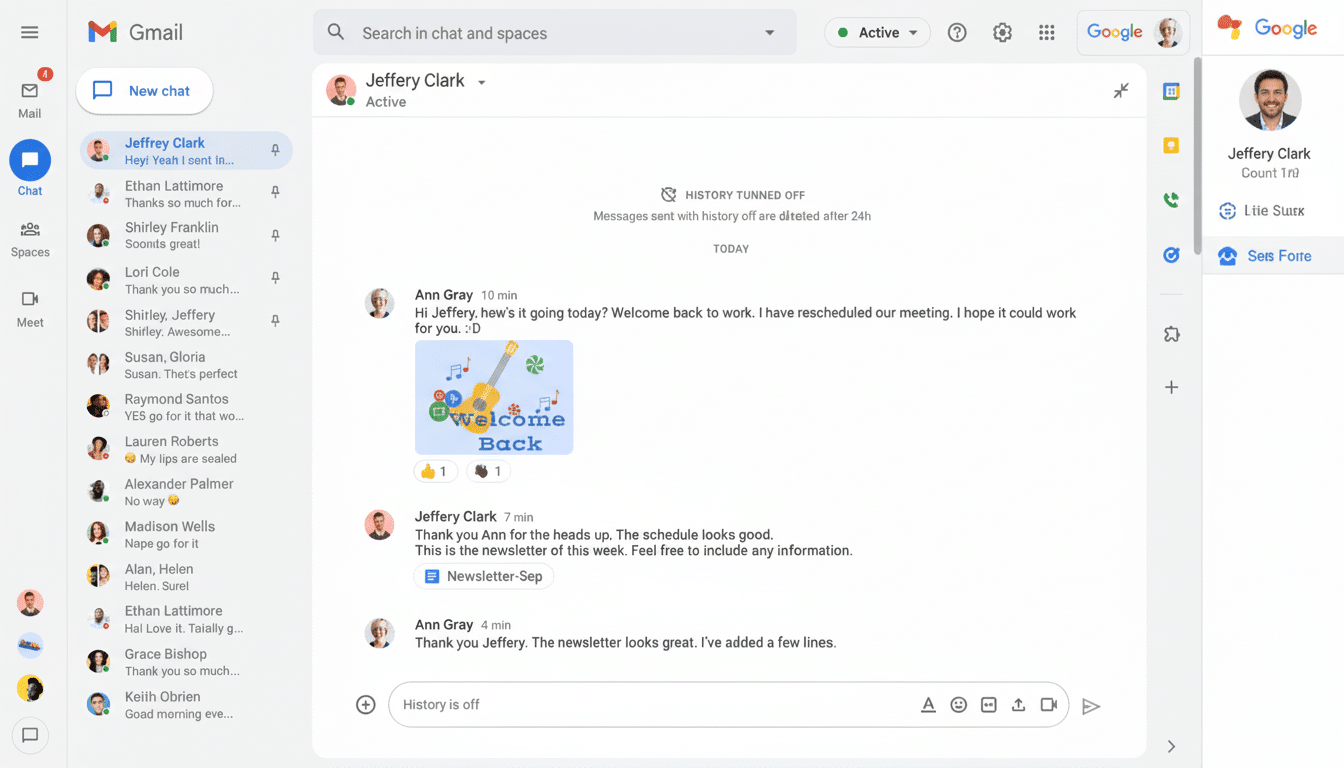Open the Newsletter-Sep attachment
This screenshot has height=768, width=1344.
coord(484,576)
